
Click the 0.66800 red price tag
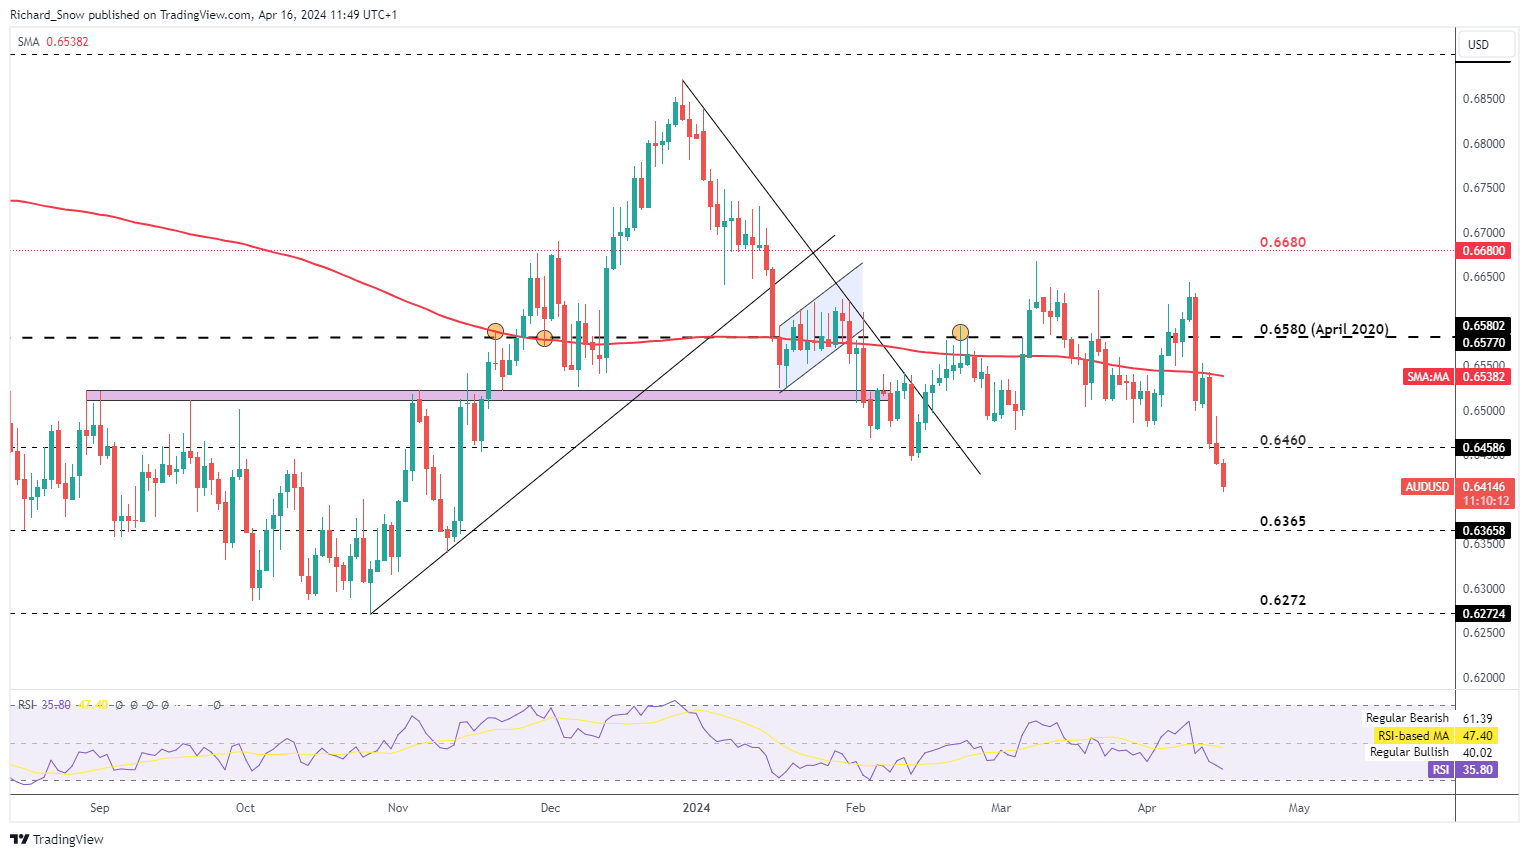1485,251
